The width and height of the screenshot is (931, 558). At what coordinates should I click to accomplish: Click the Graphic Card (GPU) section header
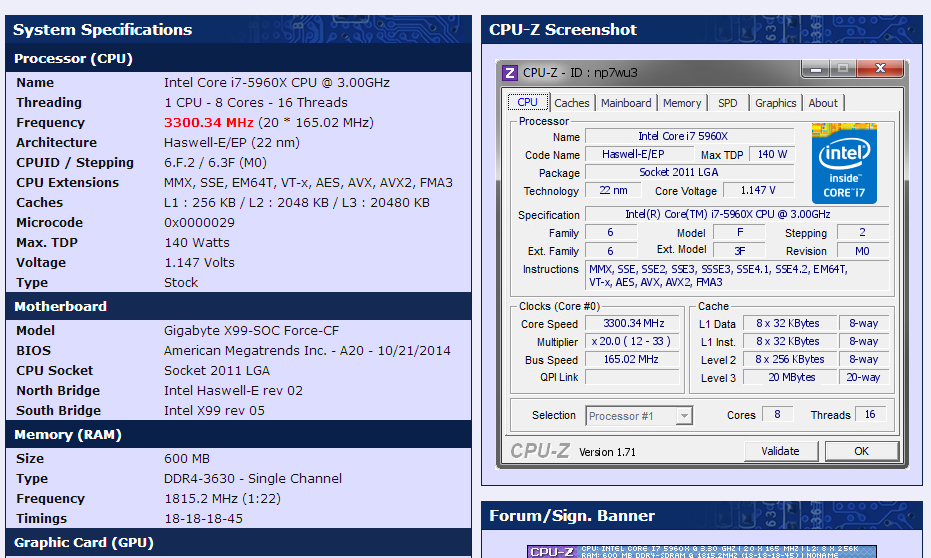(238, 543)
